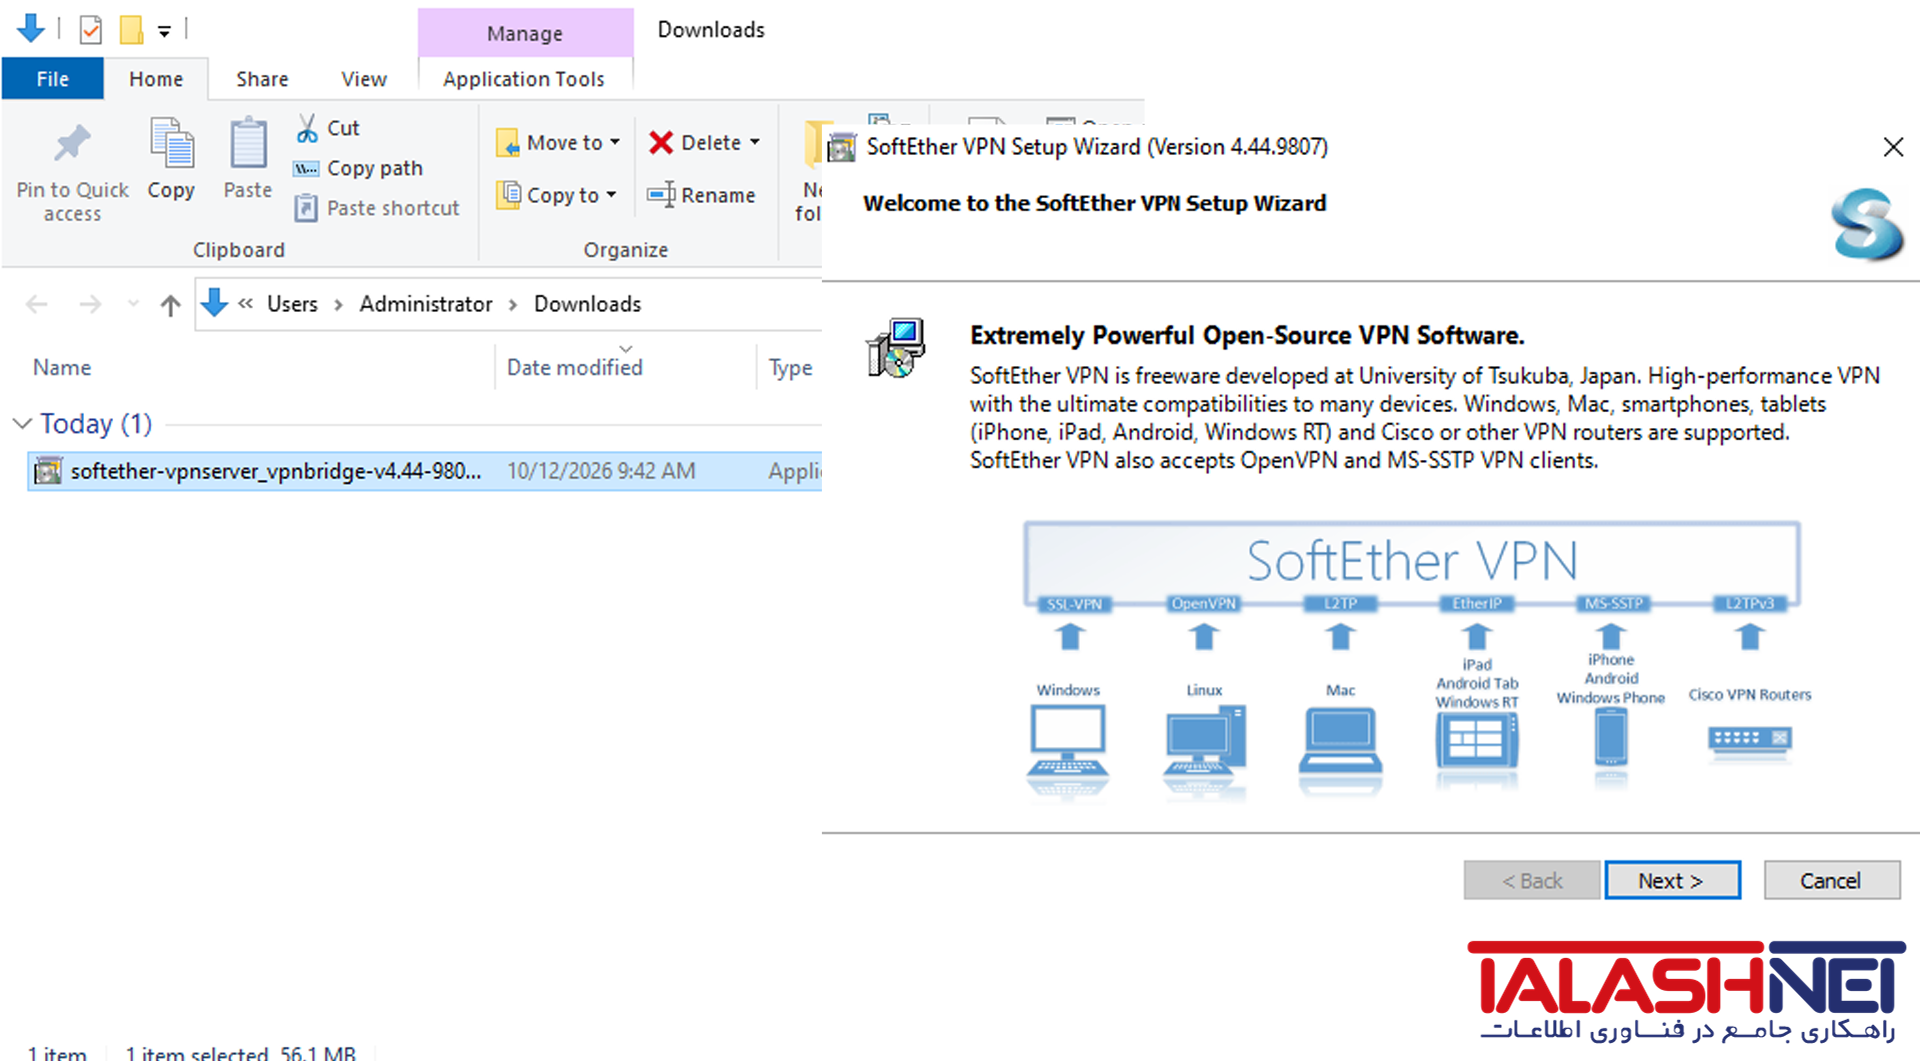Click the Paste shortcut icon

point(306,208)
